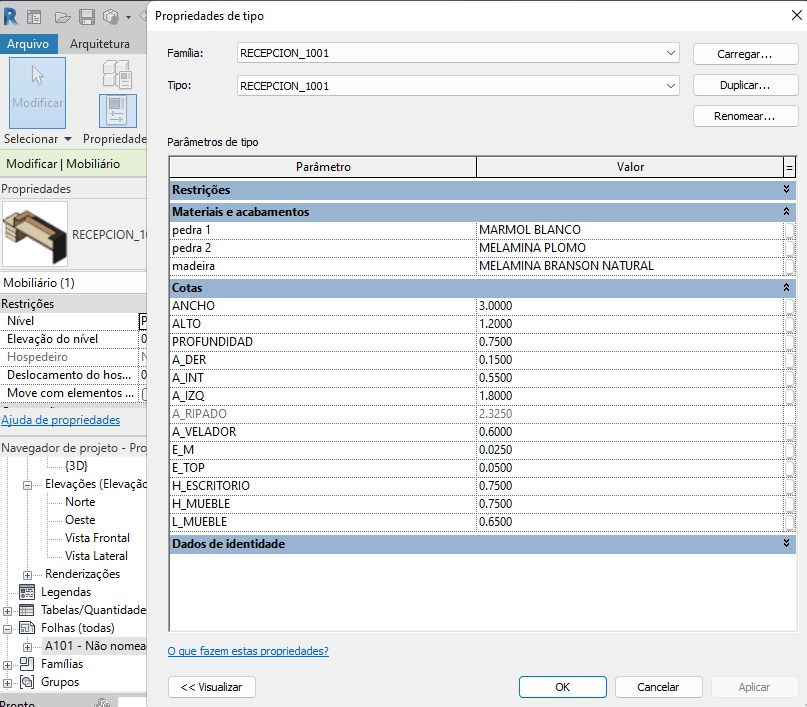This screenshot has width=807, height=707.
Task: Switch to the Arquitetura ribbon tab
Action: (x=100, y=44)
